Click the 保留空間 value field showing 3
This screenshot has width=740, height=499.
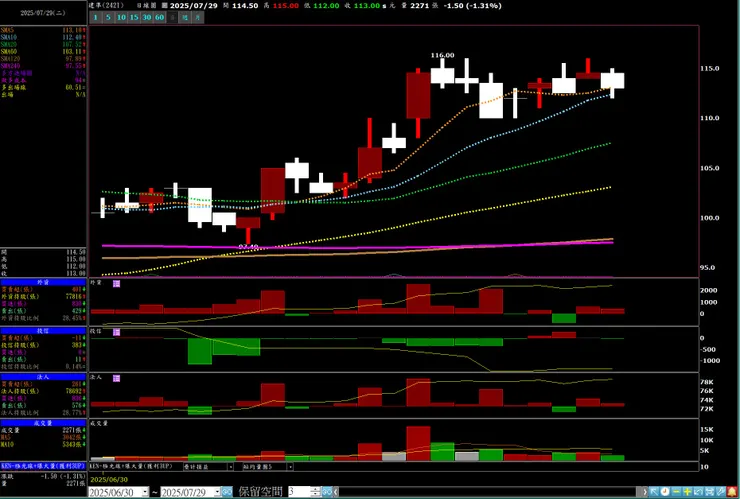click(x=299, y=491)
